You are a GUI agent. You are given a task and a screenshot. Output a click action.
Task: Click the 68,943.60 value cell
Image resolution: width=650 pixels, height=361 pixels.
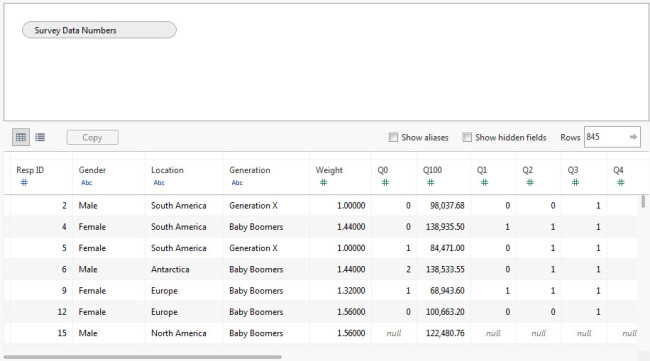(444, 291)
